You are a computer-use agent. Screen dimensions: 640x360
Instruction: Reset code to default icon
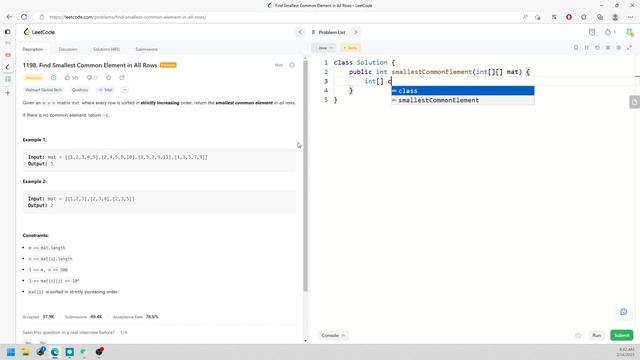(x=597, y=48)
